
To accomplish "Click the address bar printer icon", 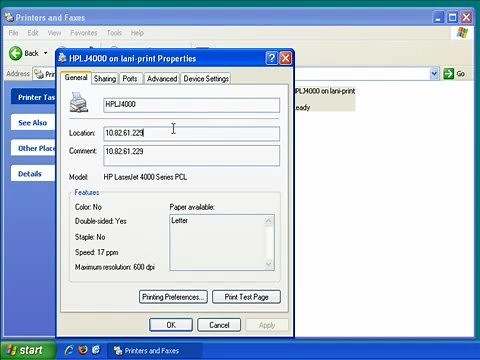I will [x=39, y=74].
